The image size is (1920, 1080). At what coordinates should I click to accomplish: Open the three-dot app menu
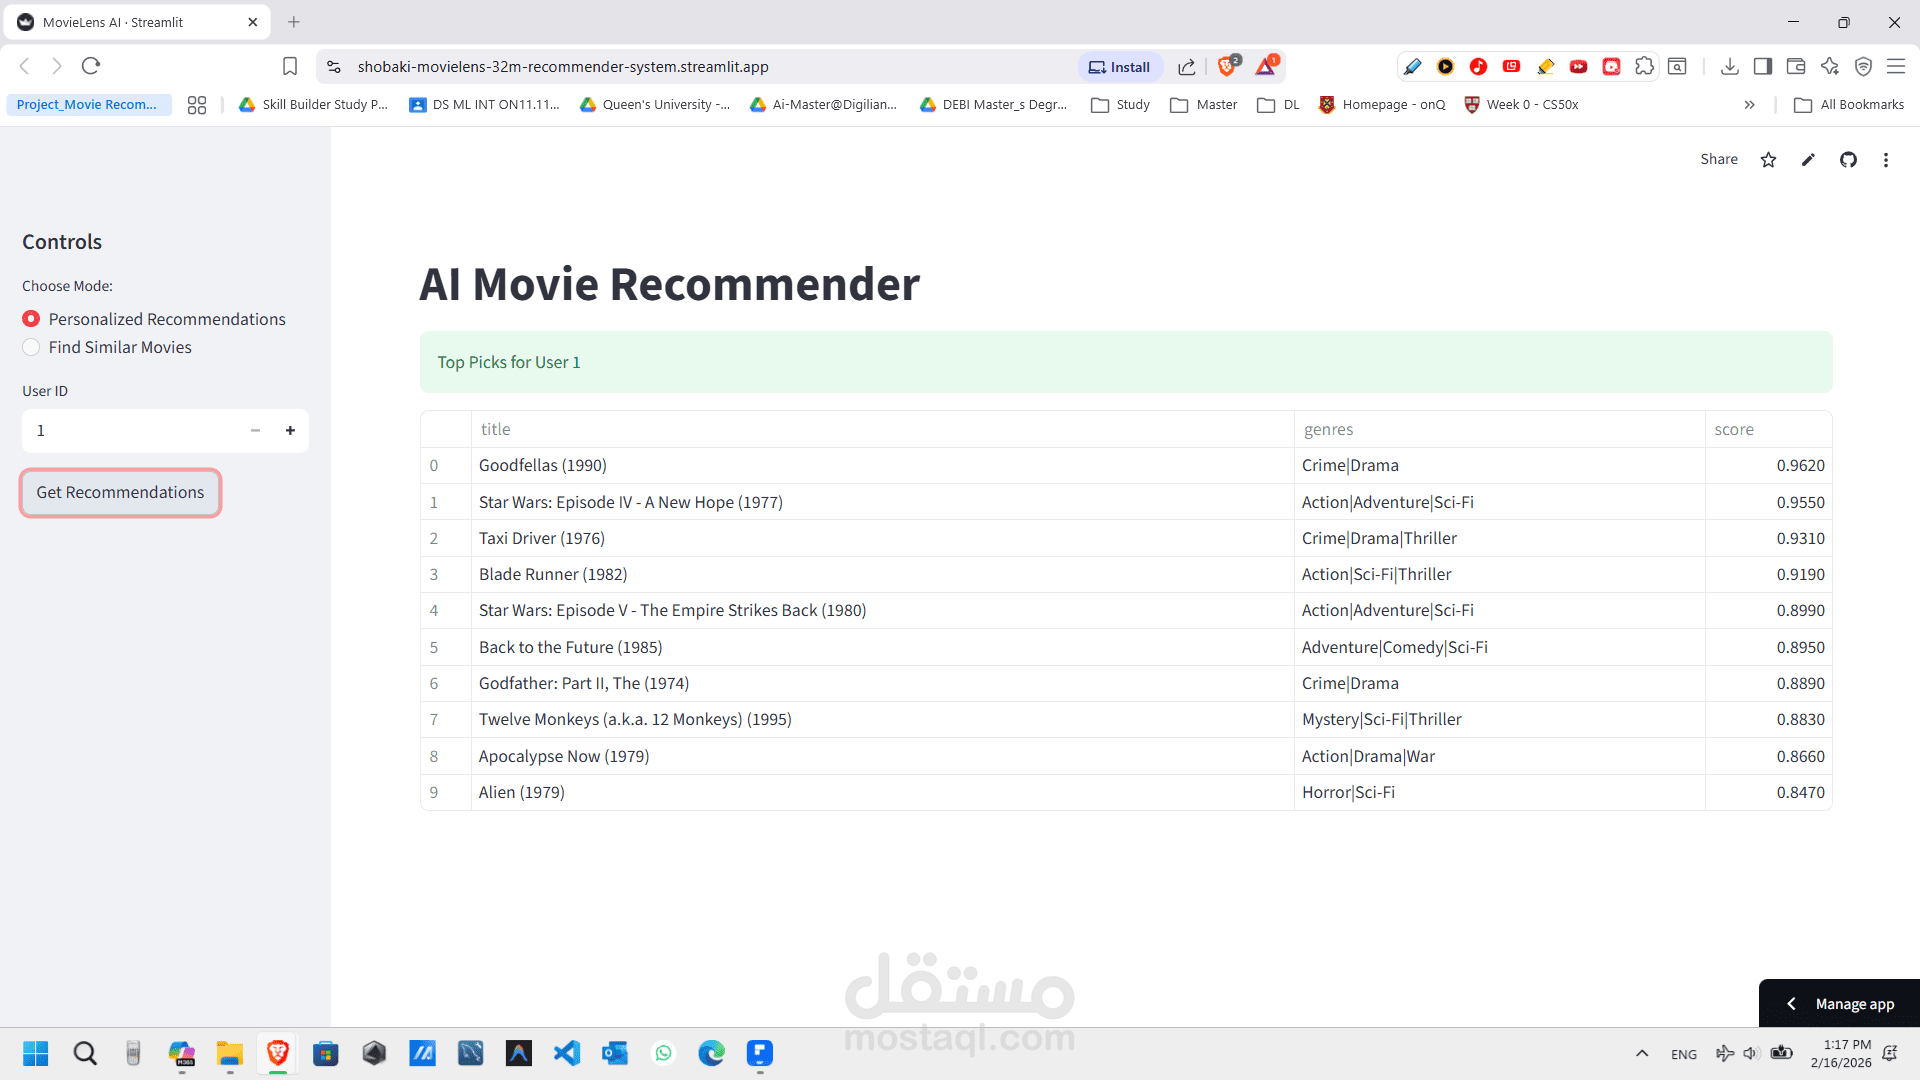click(1886, 160)
